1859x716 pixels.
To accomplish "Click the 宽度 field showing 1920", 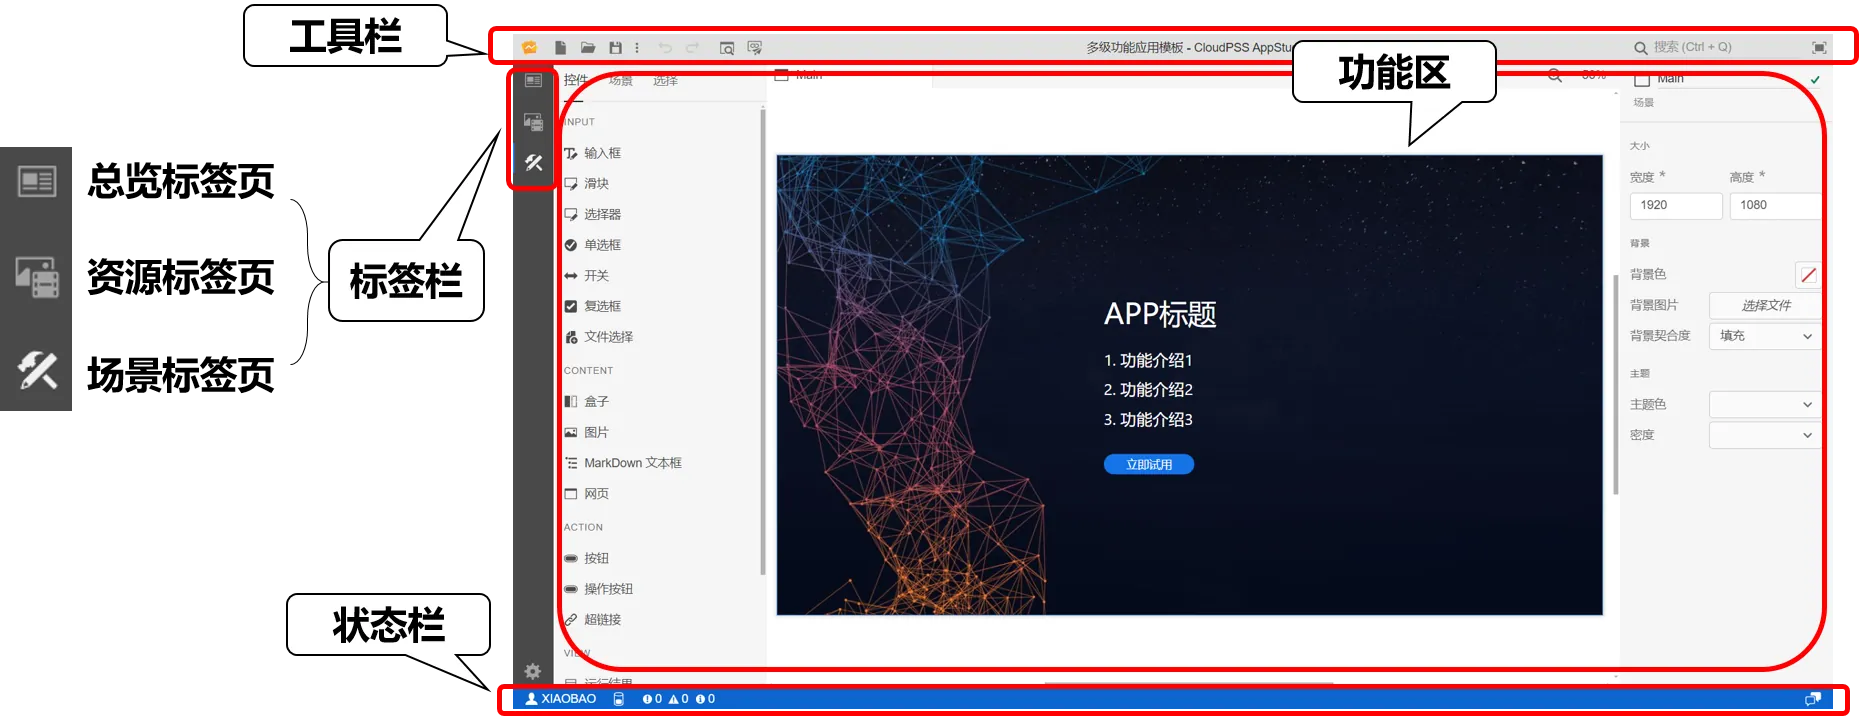I will (1676, 205).
